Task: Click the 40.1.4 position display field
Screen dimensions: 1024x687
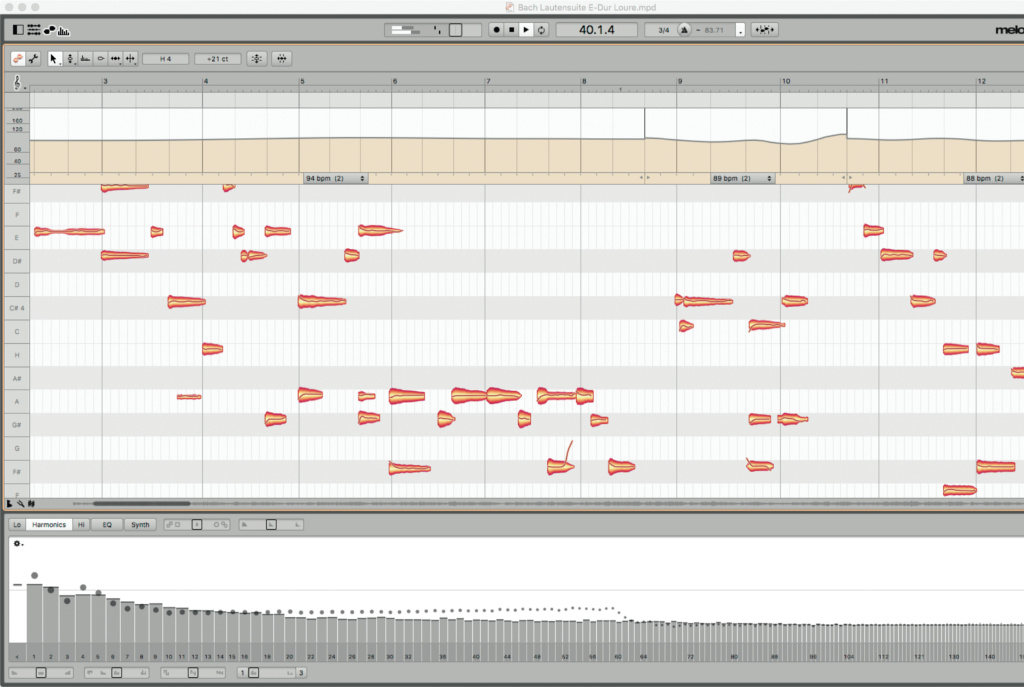Action: coord(597,30)
